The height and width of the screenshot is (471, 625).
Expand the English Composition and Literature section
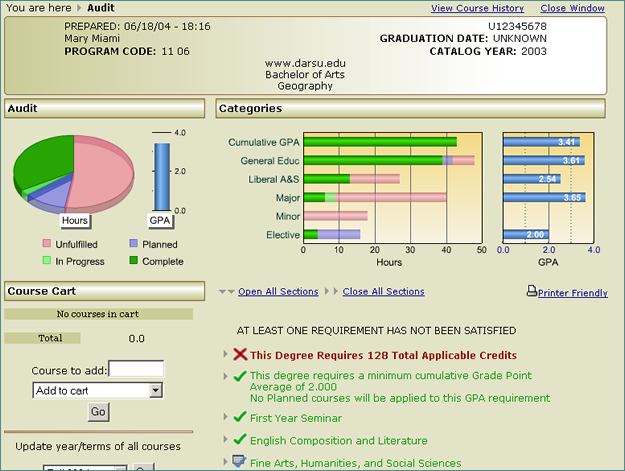point(225,440)
